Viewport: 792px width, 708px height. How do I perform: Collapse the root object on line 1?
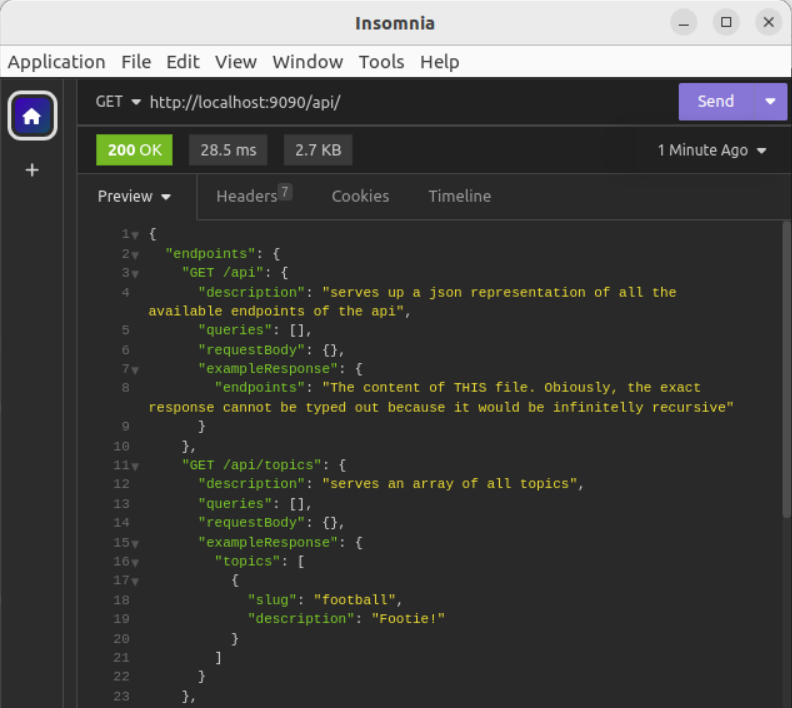pyautogui.click(x=135, y=235)
